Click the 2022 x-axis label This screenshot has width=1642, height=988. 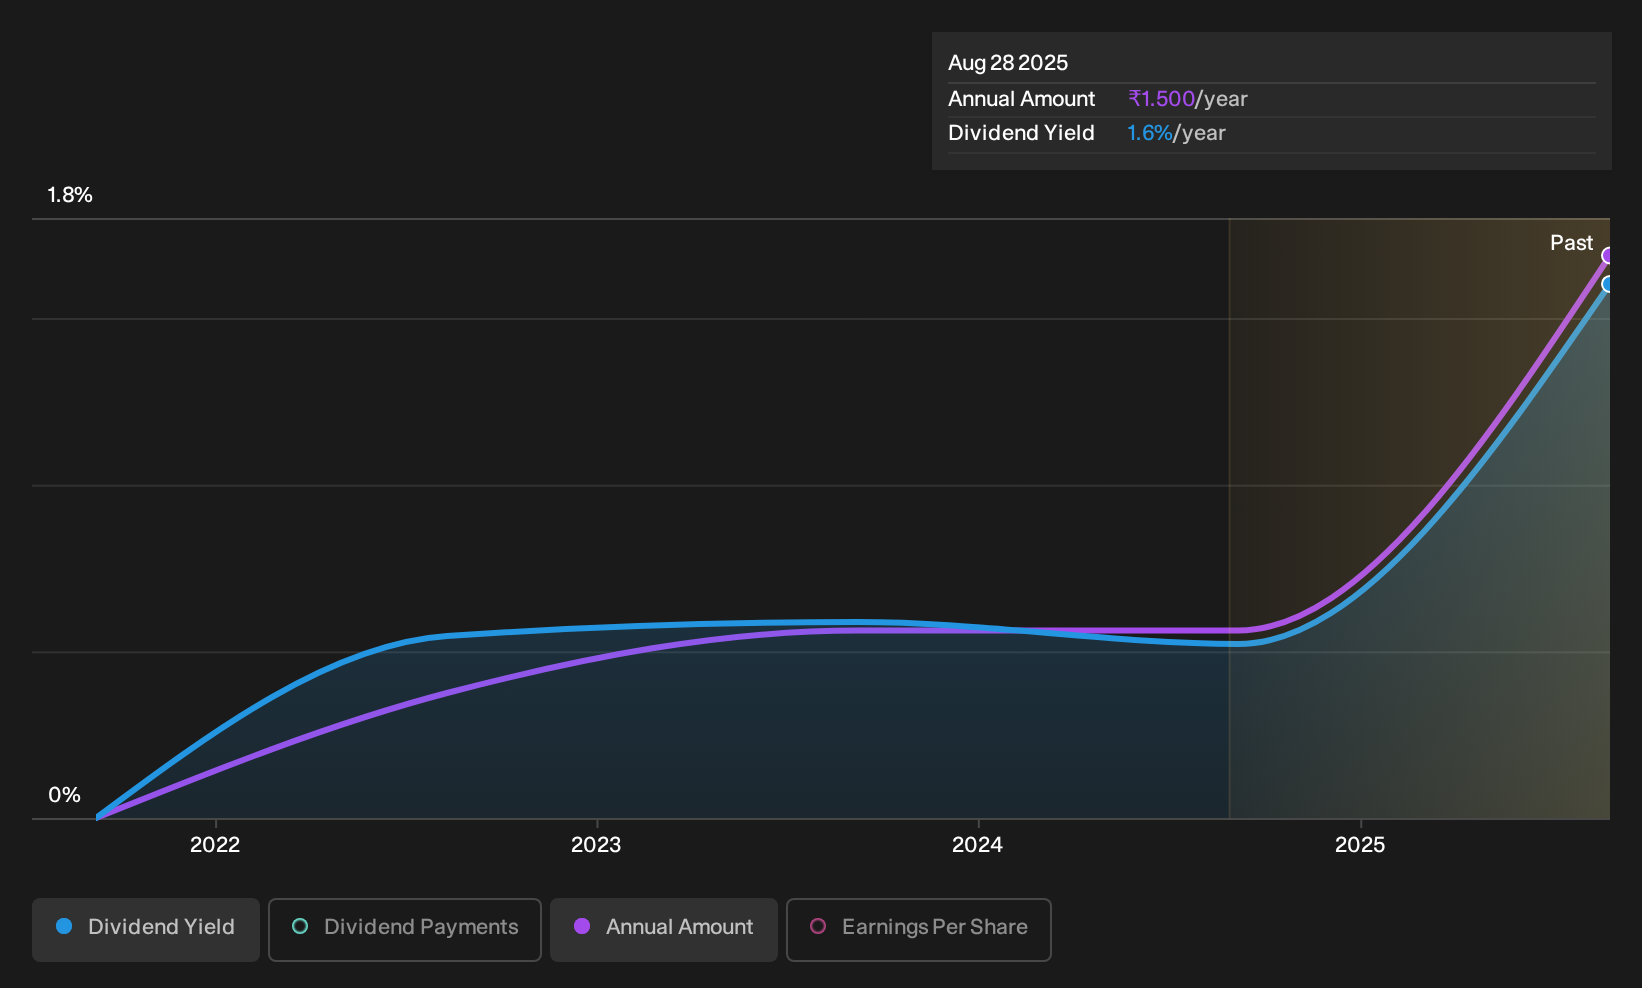tap(215, 845)
